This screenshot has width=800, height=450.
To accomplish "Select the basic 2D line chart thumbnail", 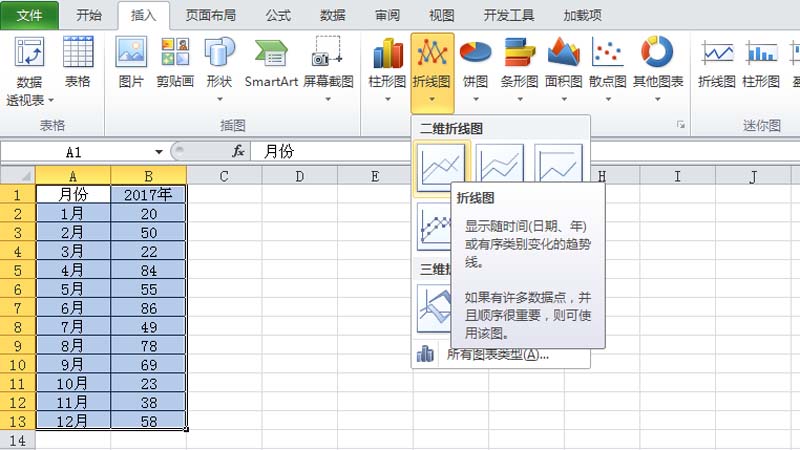I will [441, 167].
